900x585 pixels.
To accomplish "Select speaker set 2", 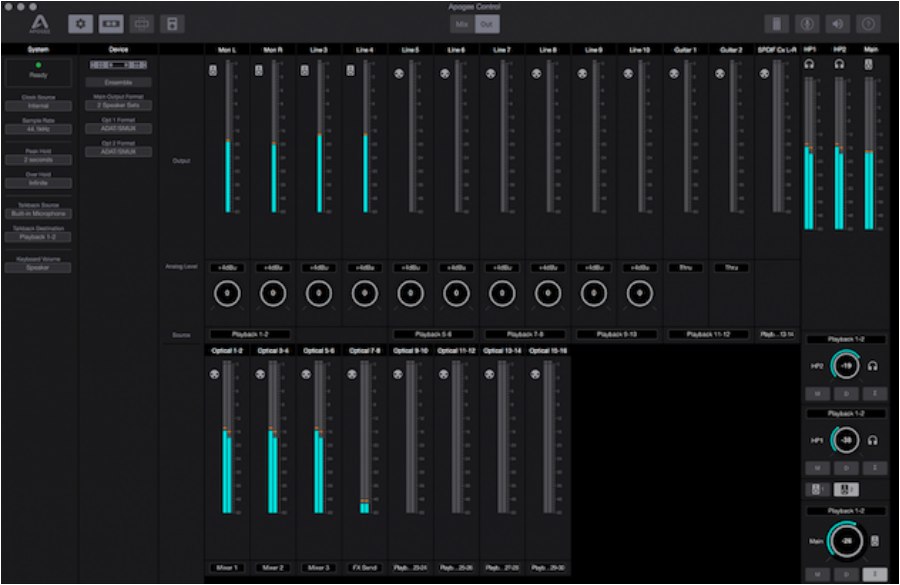I will [845, 489].
